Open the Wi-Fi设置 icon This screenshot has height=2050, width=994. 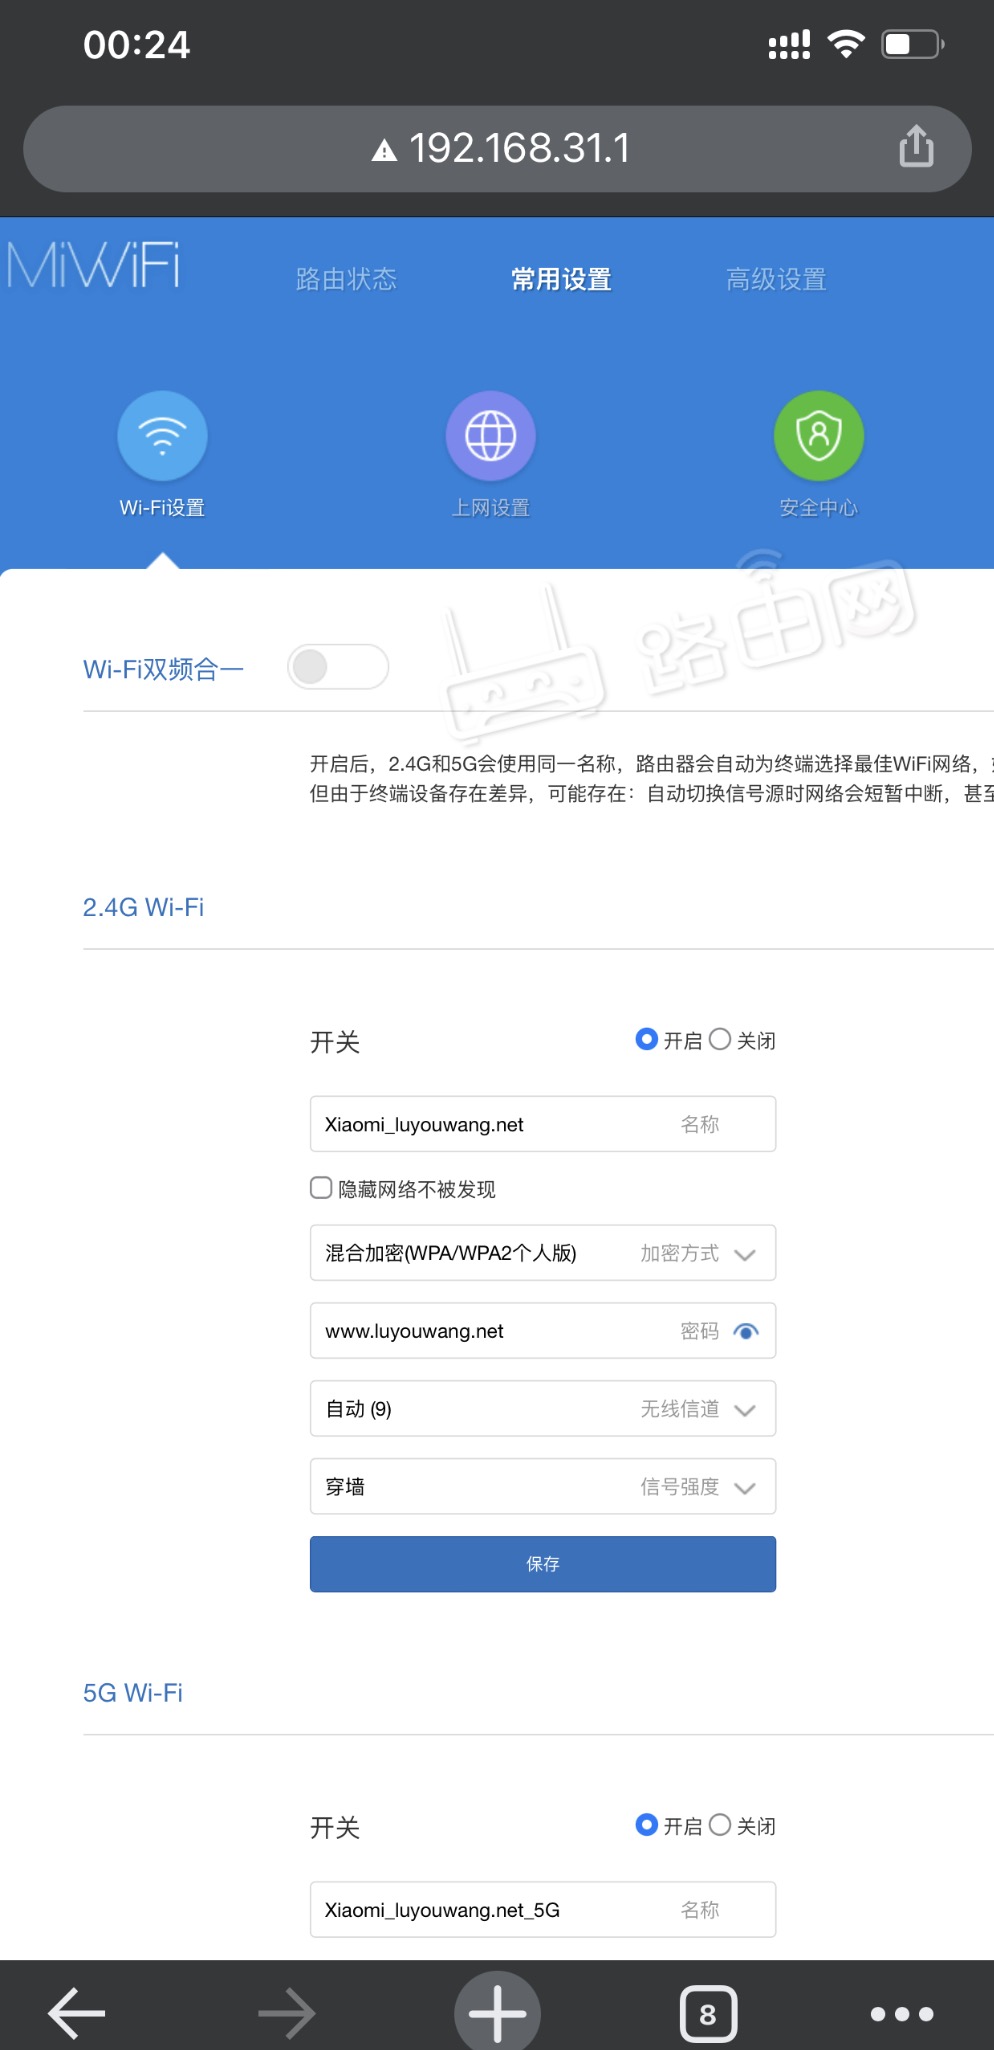162,437
